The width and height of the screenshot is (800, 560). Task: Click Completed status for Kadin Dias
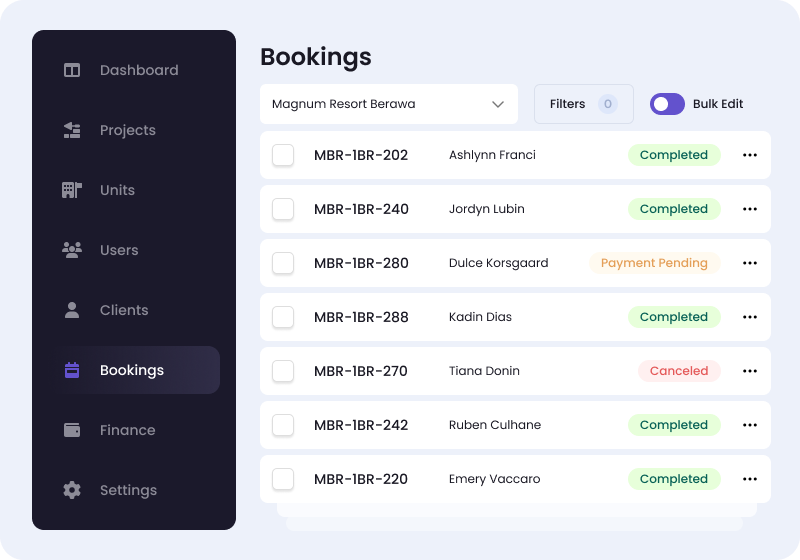[x=674, y=317]
